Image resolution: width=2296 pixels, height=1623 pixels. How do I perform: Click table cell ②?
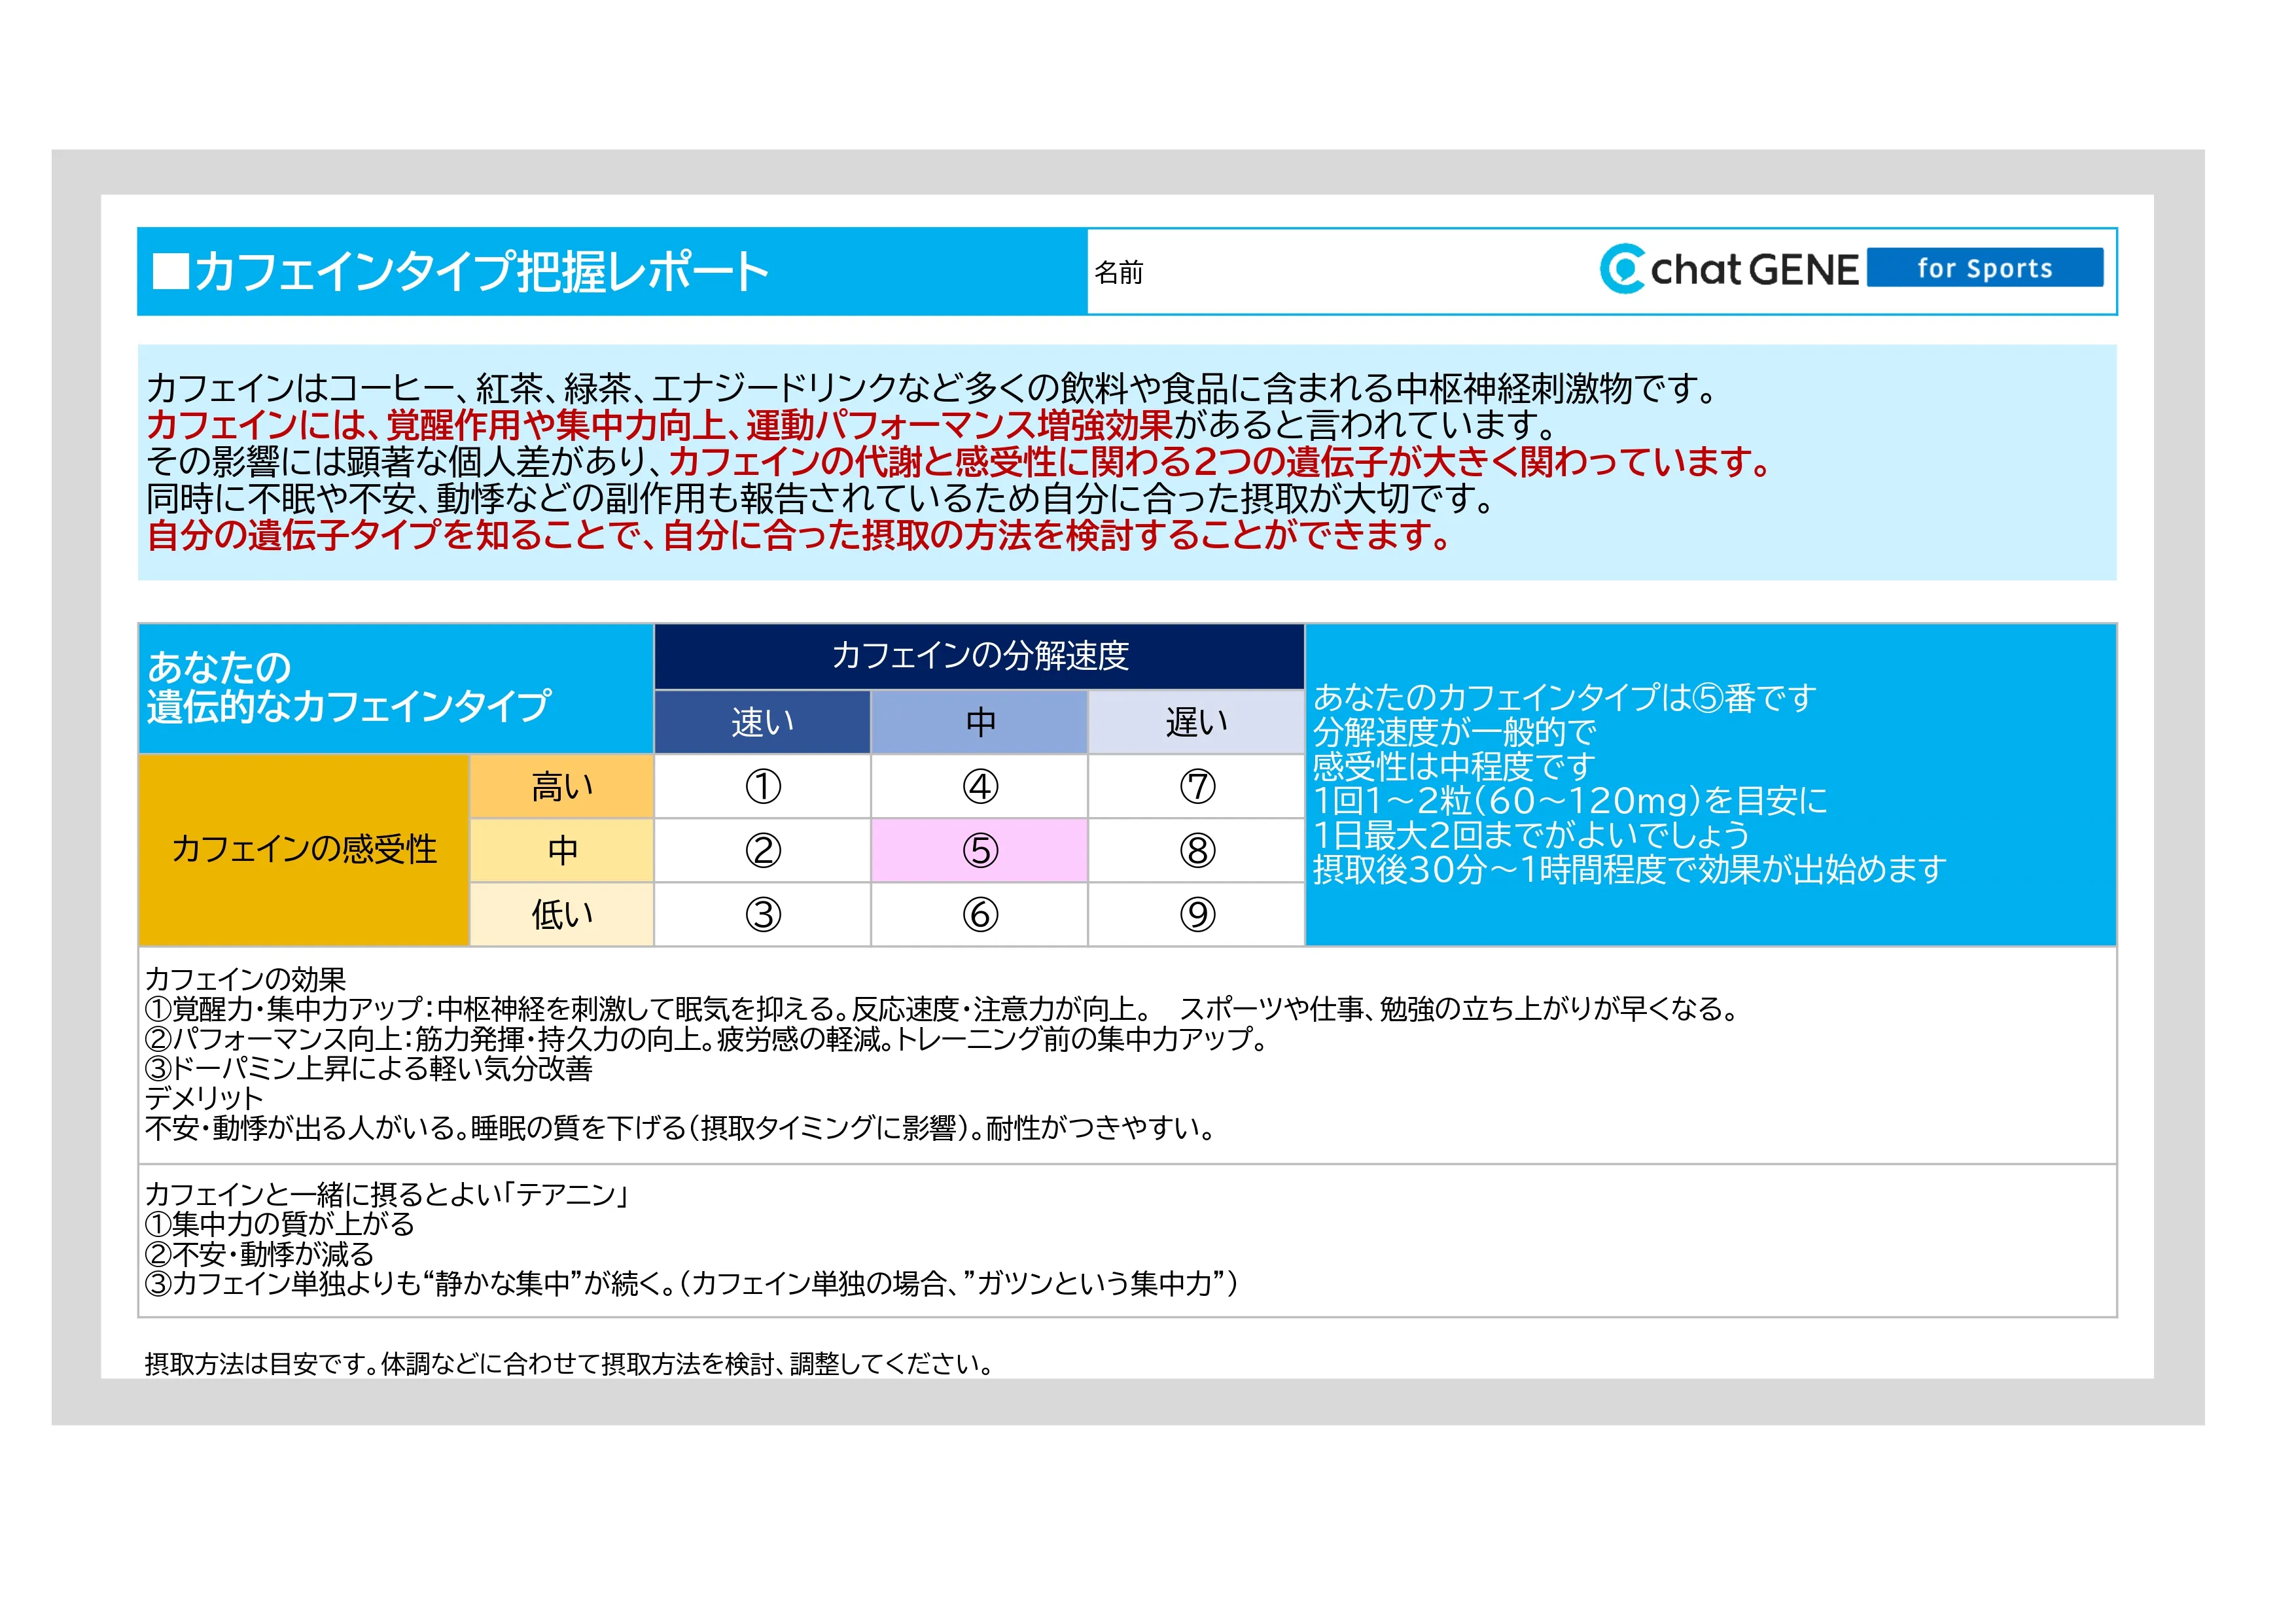762,851
